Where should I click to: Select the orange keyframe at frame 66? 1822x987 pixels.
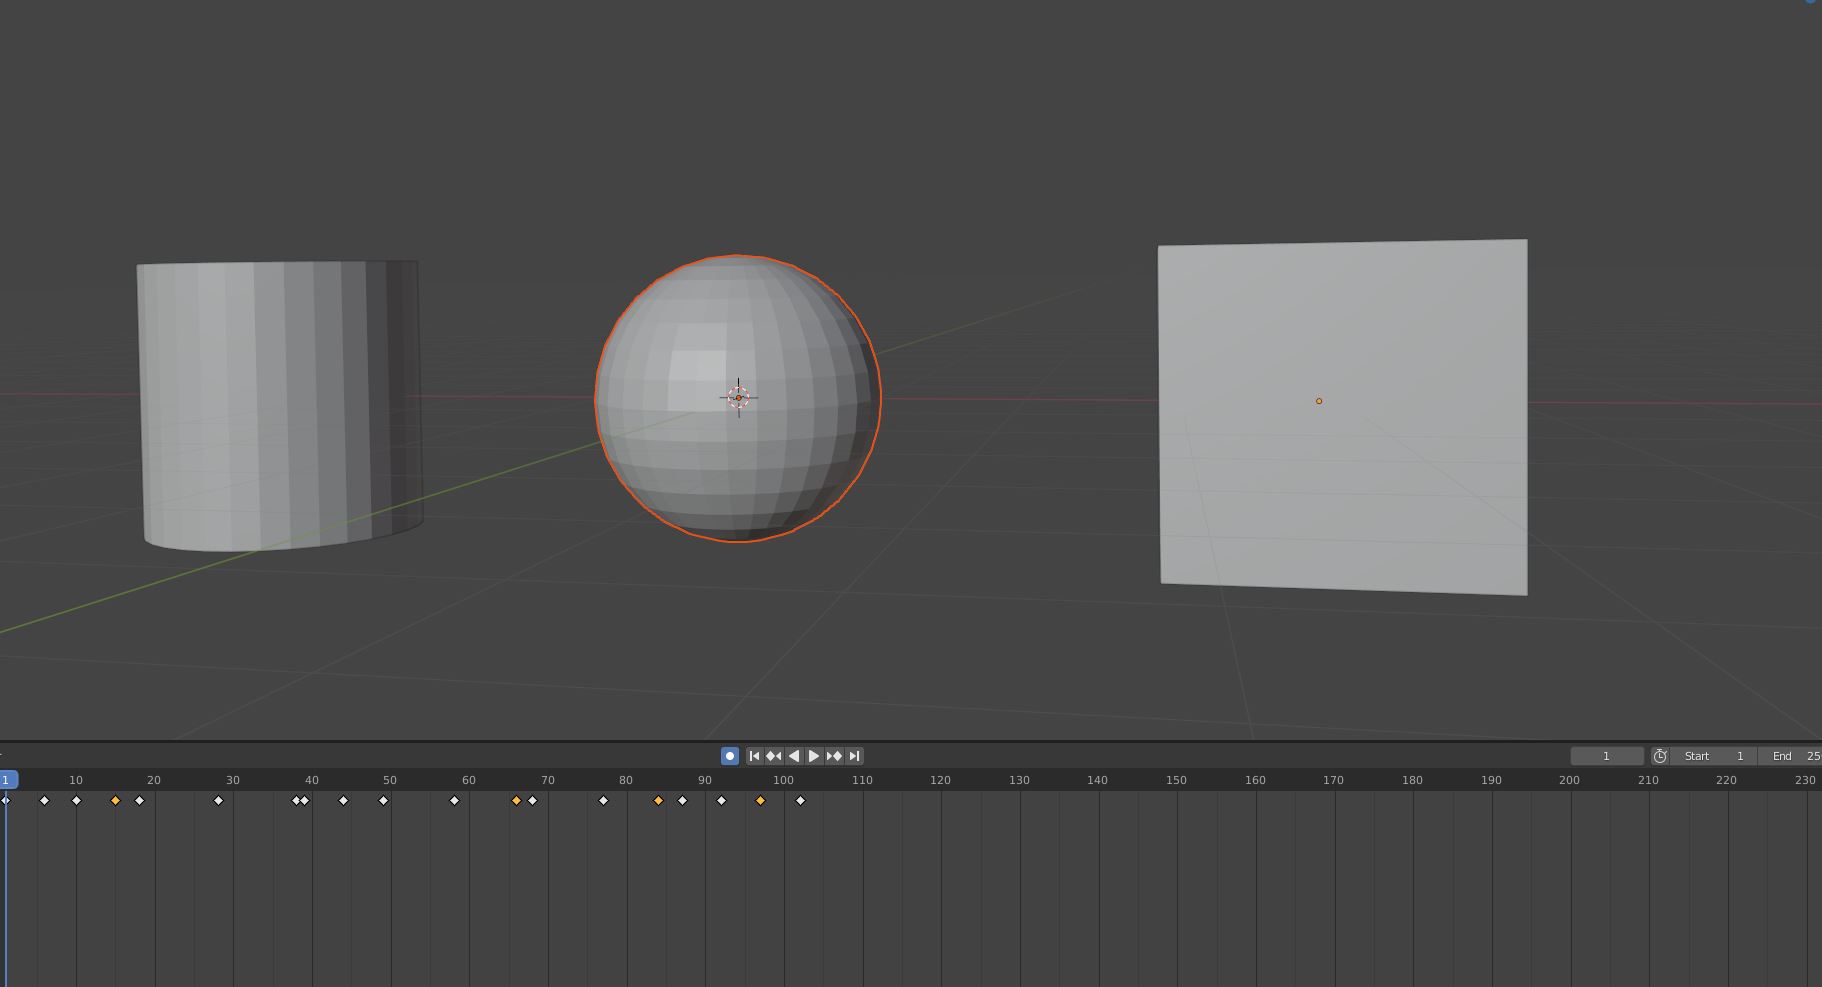click(x=517, y=801)
